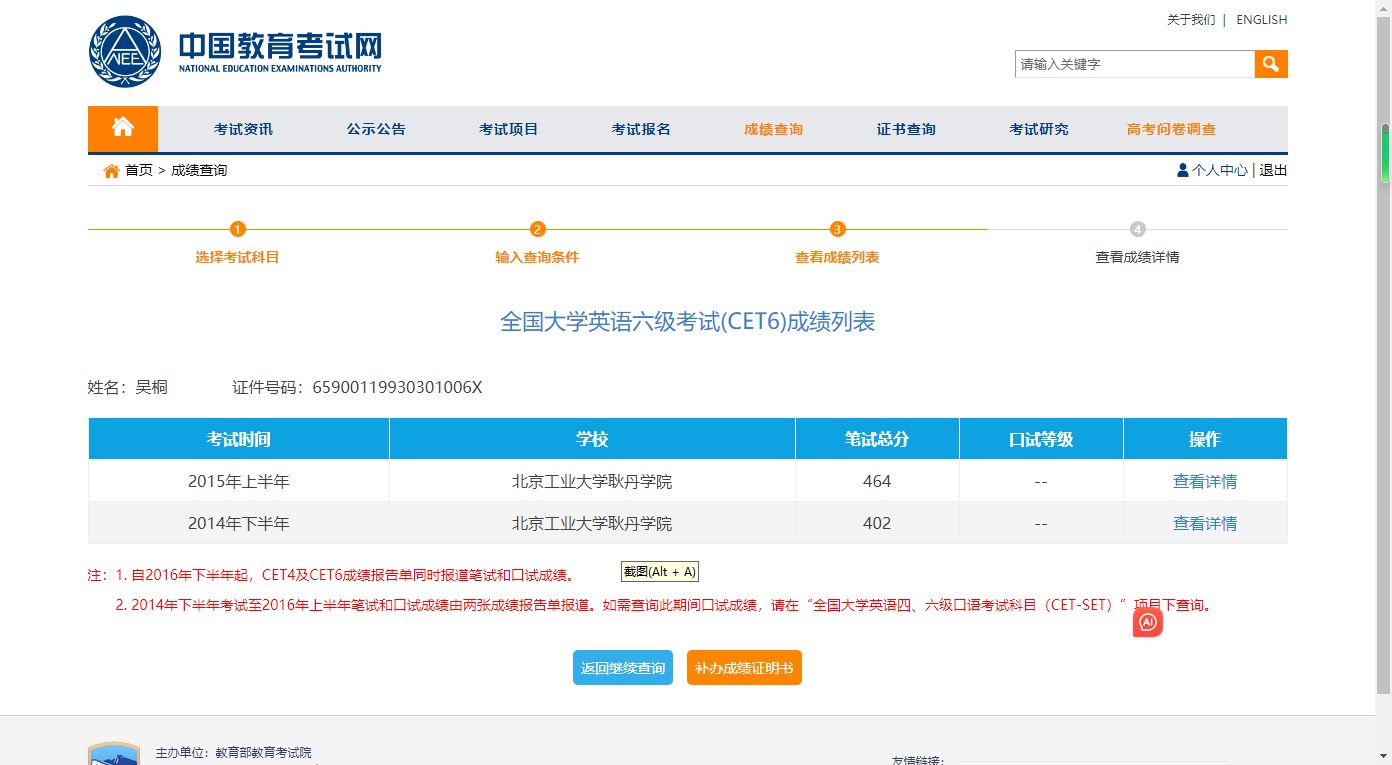Screen dimensions: 1392x765
Task: Open the 考试资讯 menu
Action: [x=243, y=129]
